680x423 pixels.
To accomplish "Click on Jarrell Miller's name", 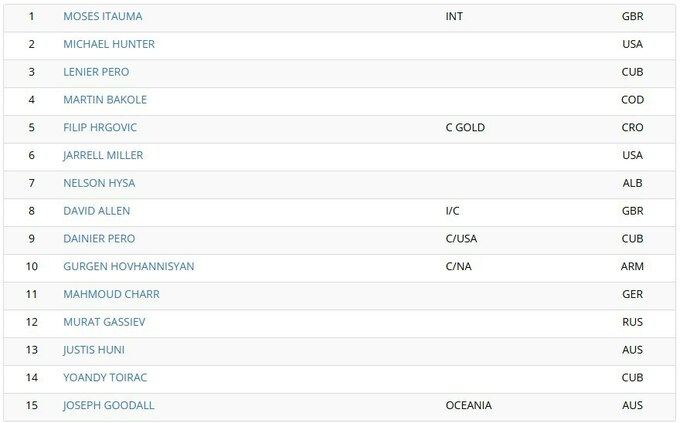I will click(x=103, y=155).
